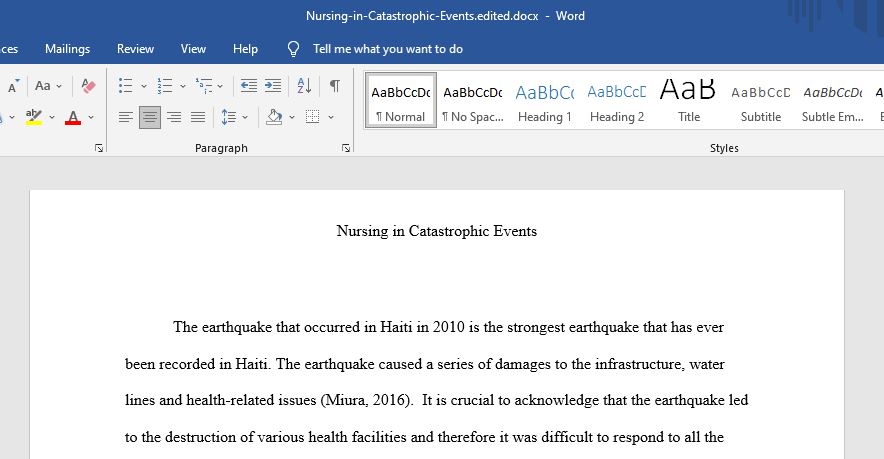This screenshot has width=884, height=459.
Task: Click the Tell Me lightbulb icon
Action: click(293, 49)
